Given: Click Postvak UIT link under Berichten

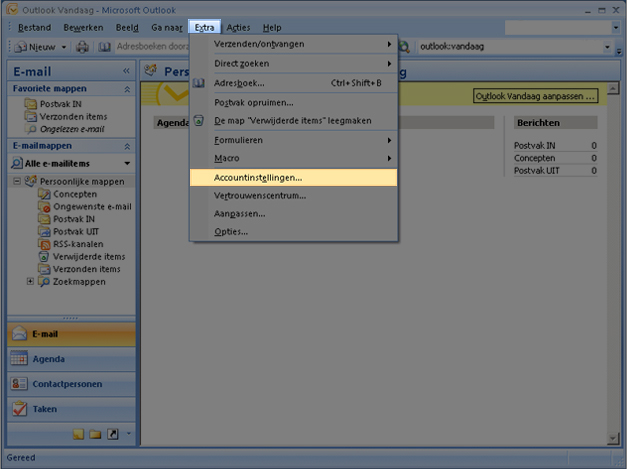Looking at the screenshot, I should coord(537,170).
